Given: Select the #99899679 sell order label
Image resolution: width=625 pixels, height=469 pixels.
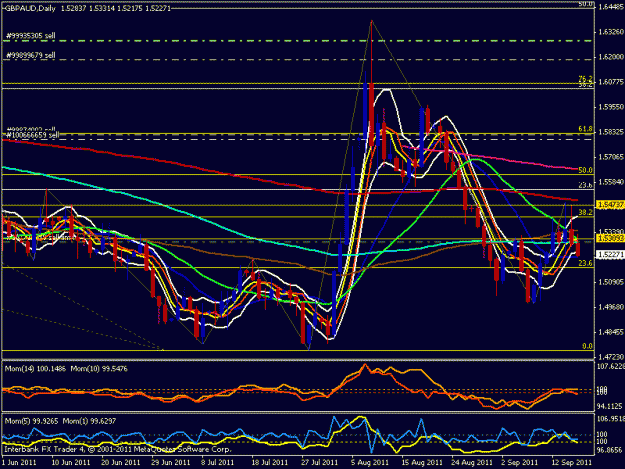Looking at the screenshot, I should click(x=31, y=55).
